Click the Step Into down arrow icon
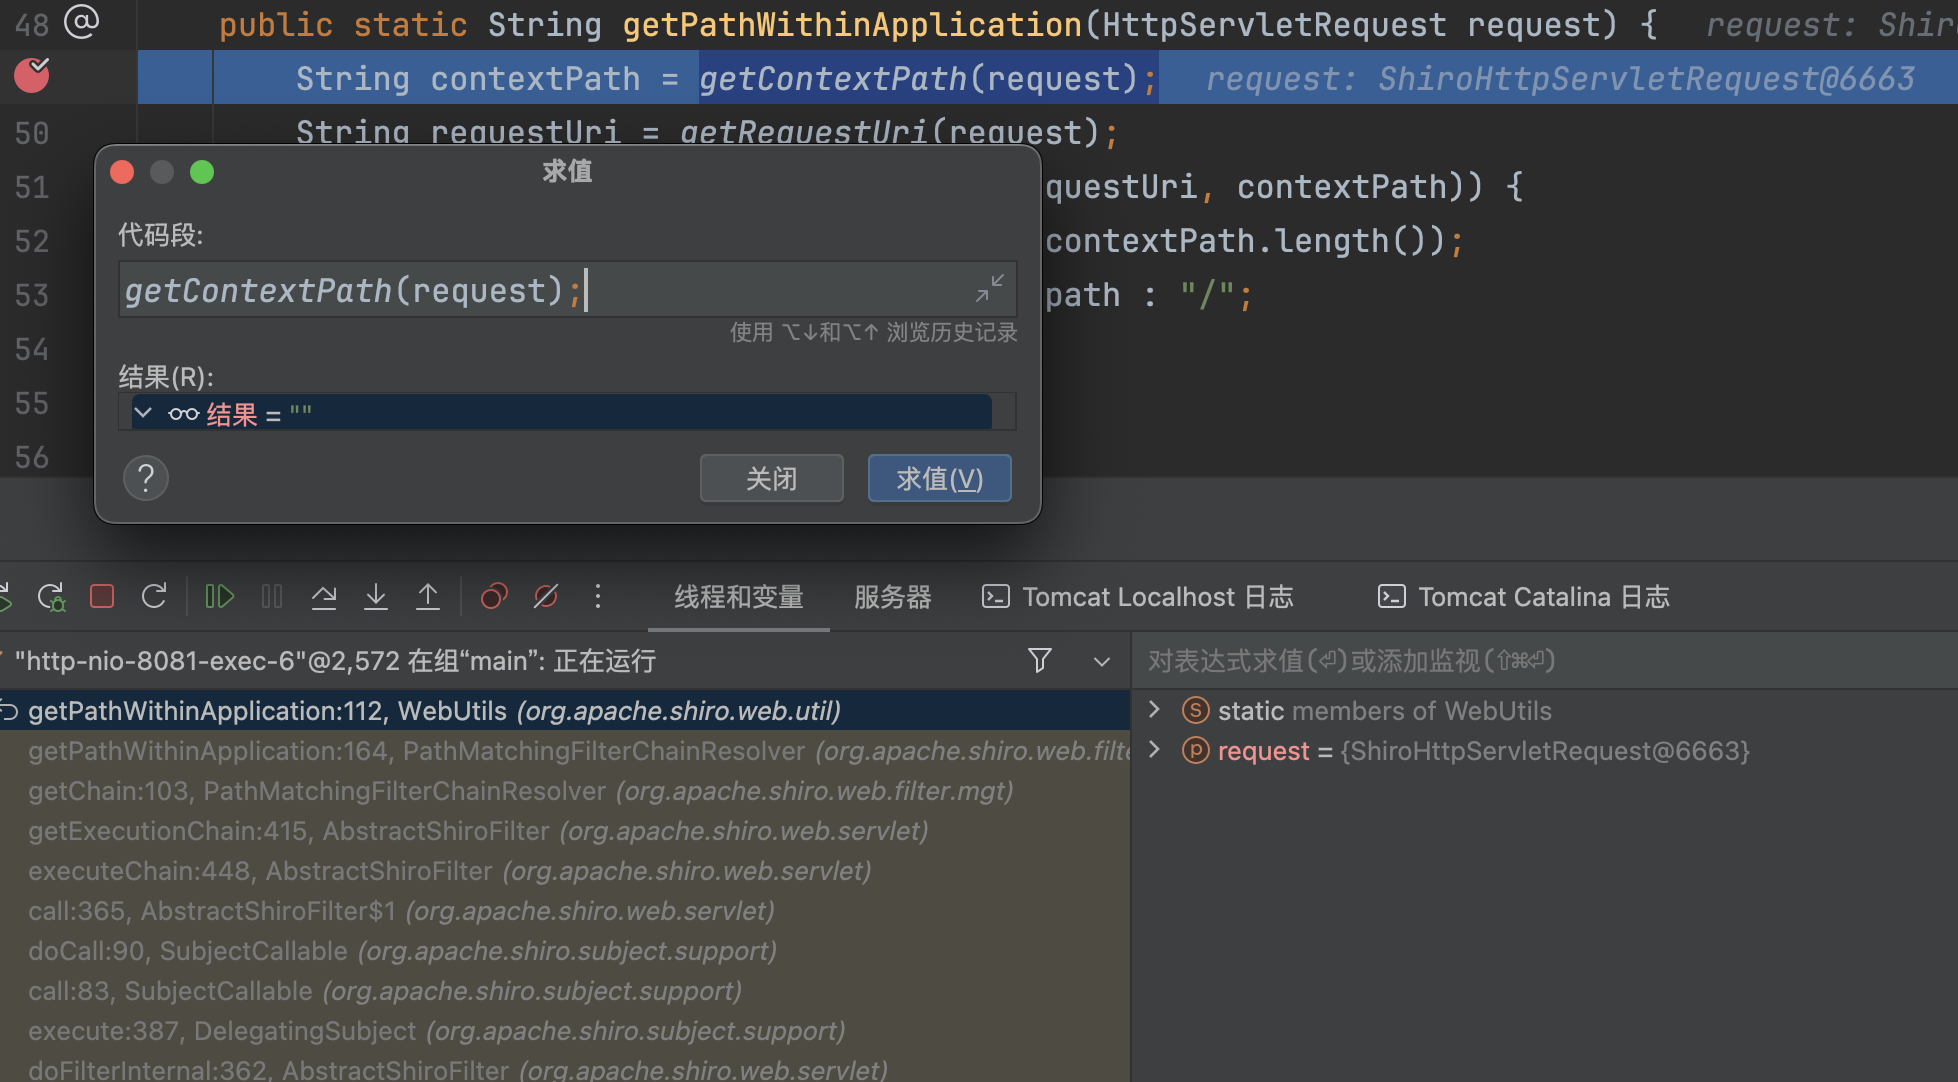This screenshot has height=1082, width=1958. click(x=376, y=597)
